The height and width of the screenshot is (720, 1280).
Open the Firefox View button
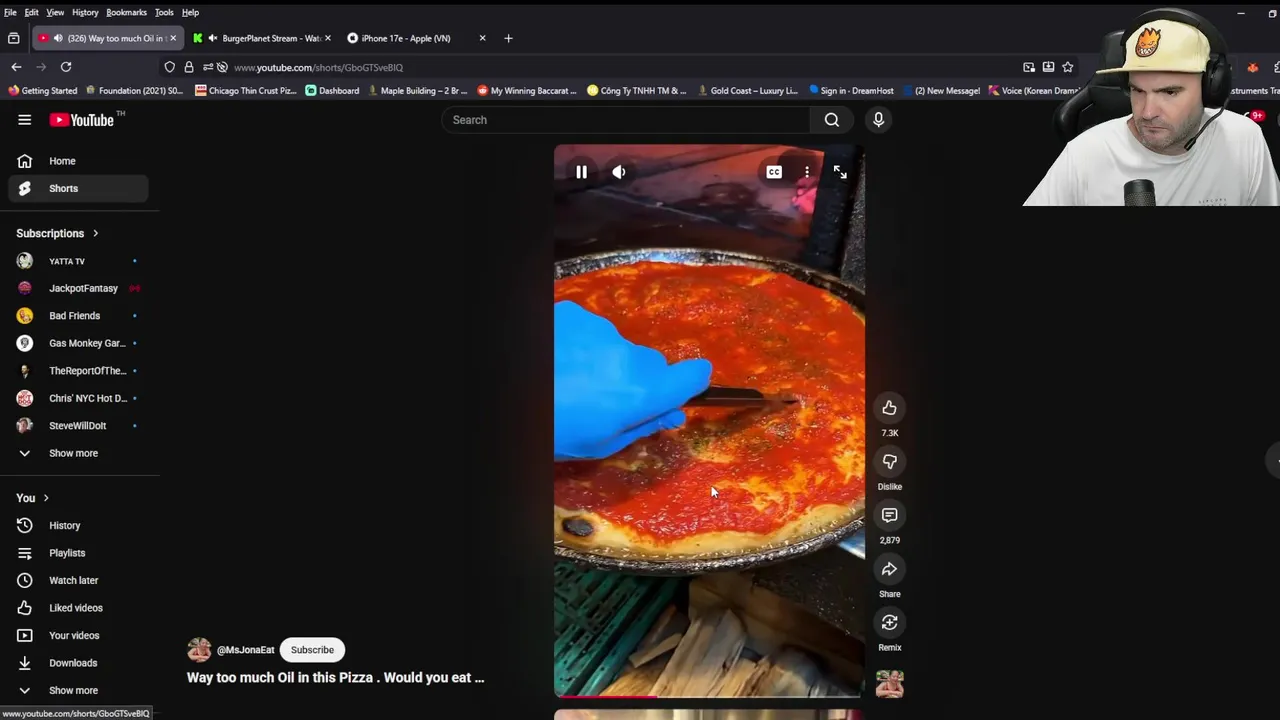(x=14, y=38)
